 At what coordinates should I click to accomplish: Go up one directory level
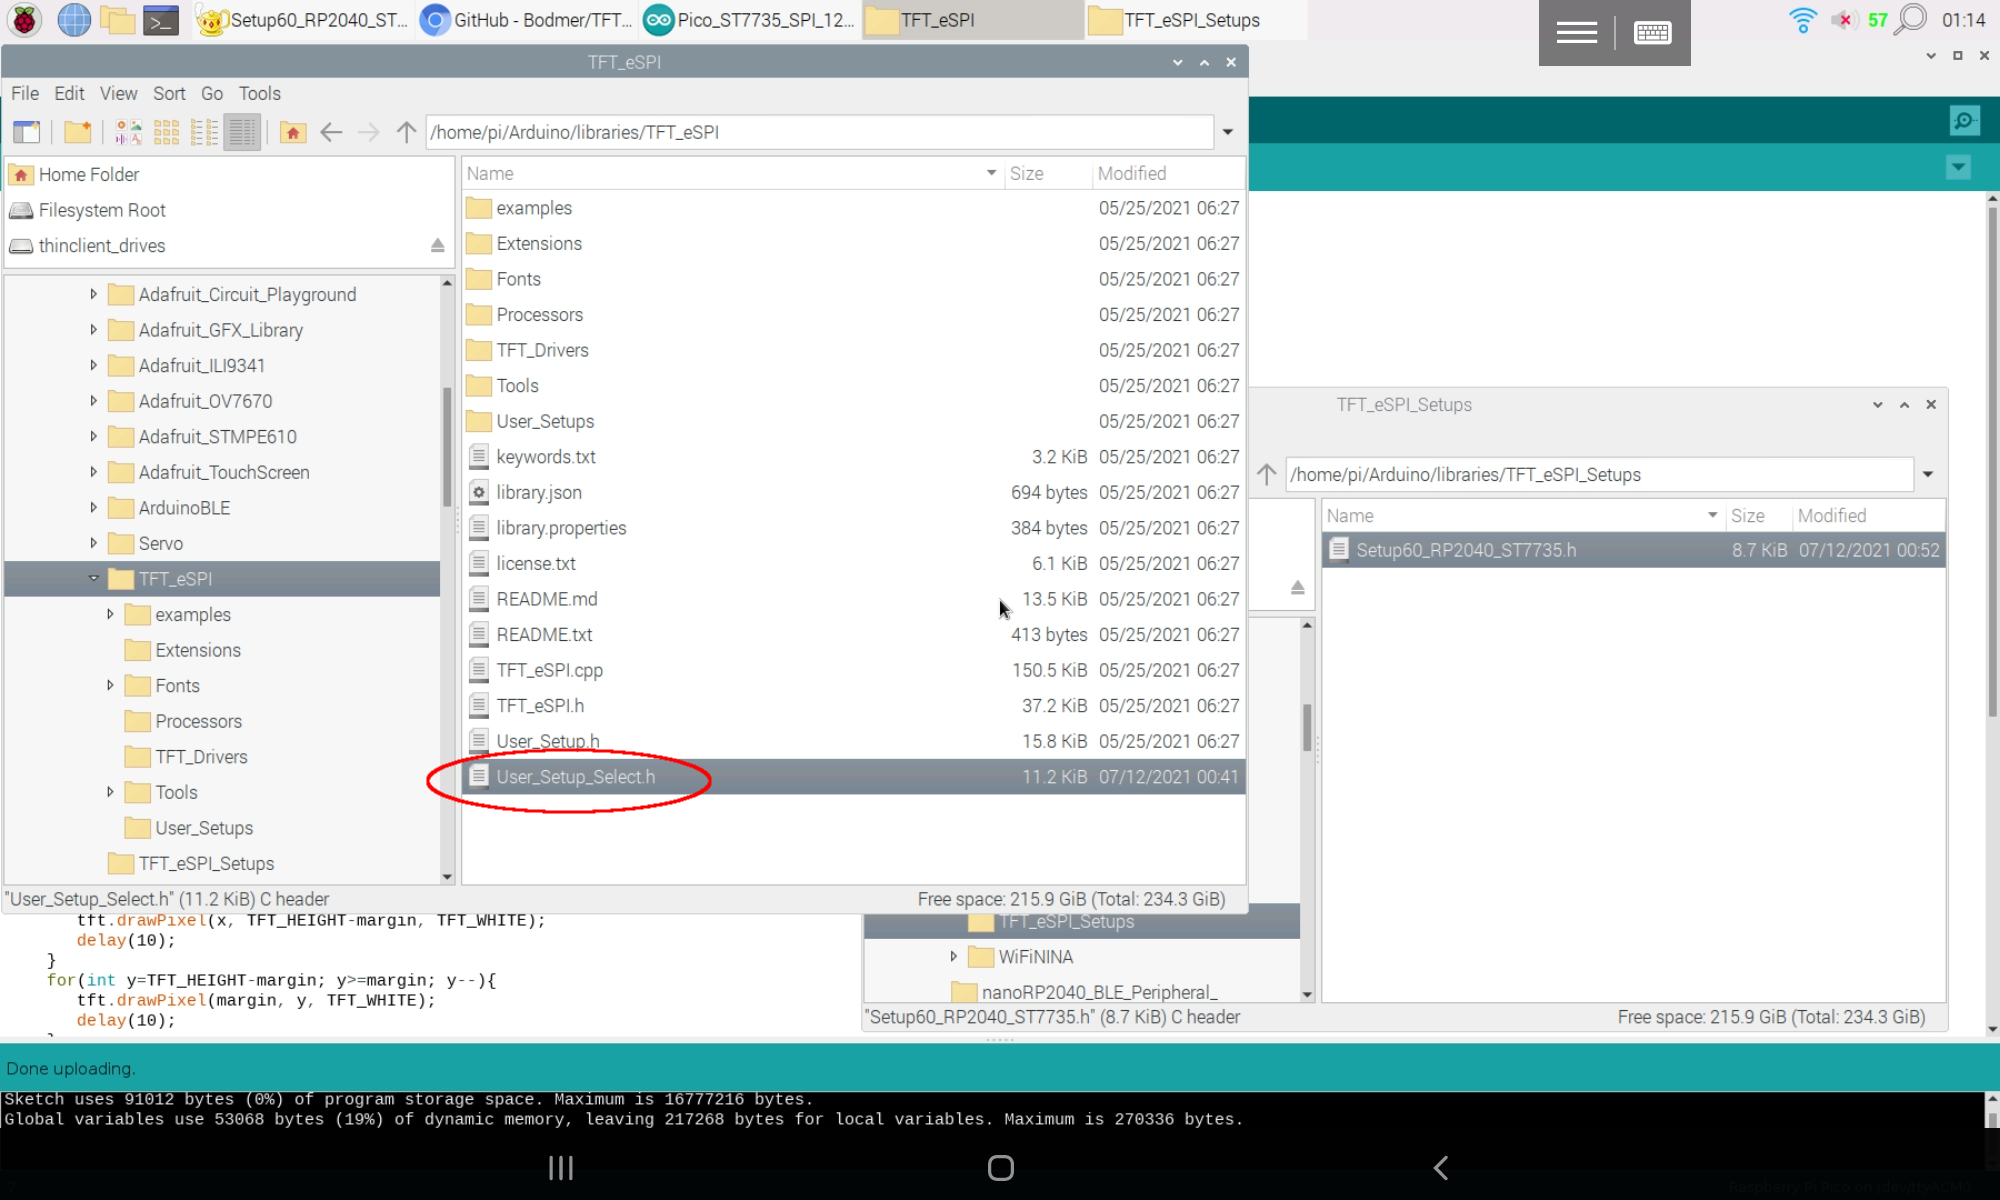tap(405, 131)
